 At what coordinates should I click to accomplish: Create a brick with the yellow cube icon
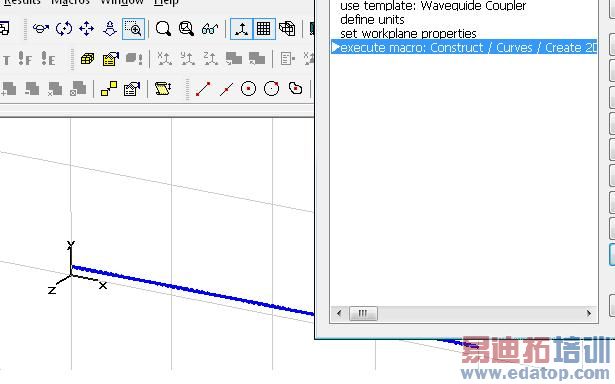click(x=87, y=59)
